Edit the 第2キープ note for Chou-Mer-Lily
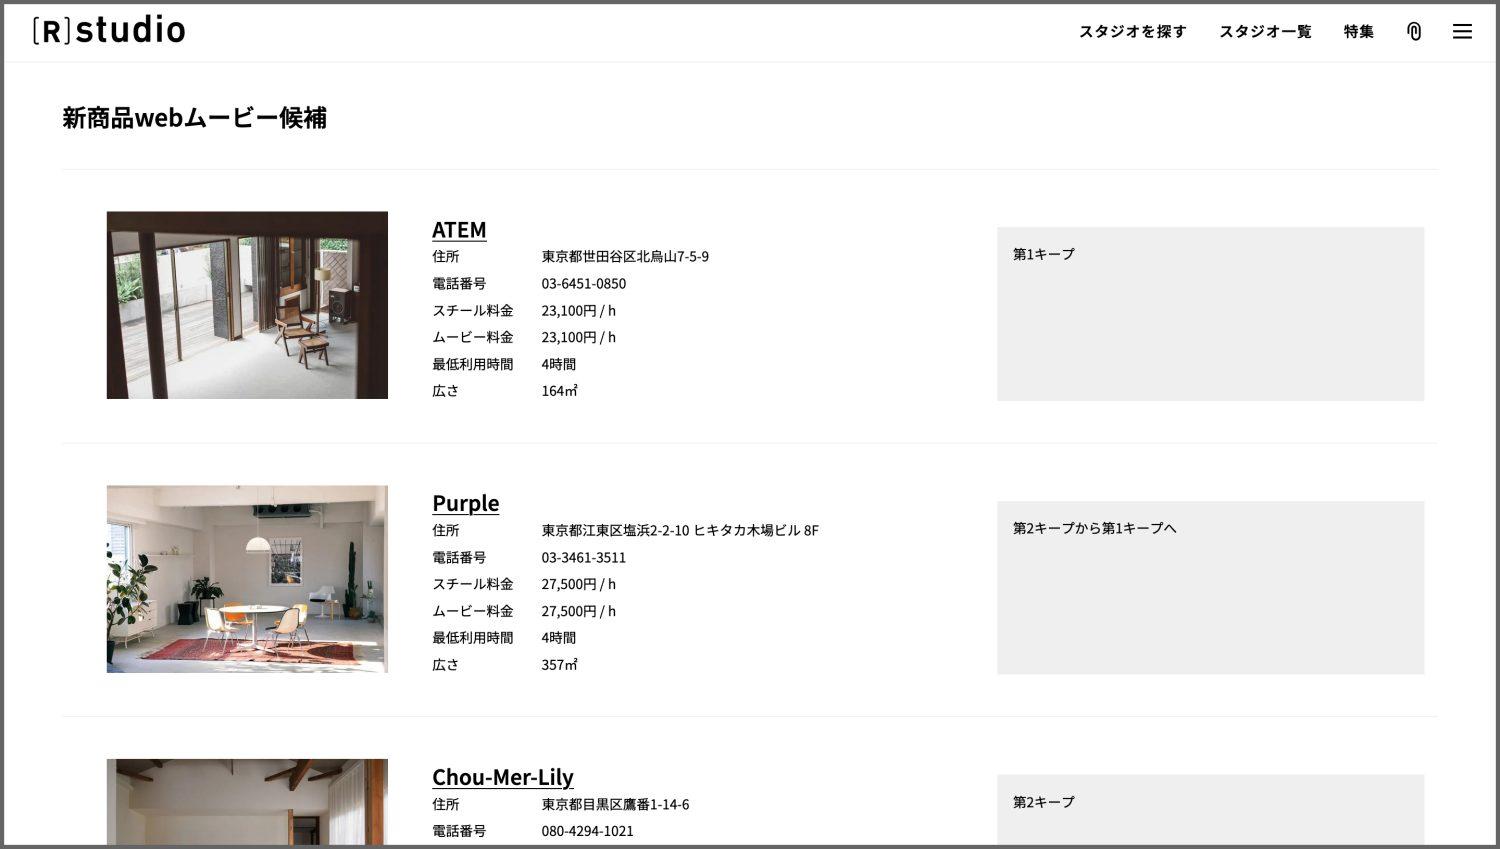Viewport: 1500px width, 849px height. coord(1210,810)
